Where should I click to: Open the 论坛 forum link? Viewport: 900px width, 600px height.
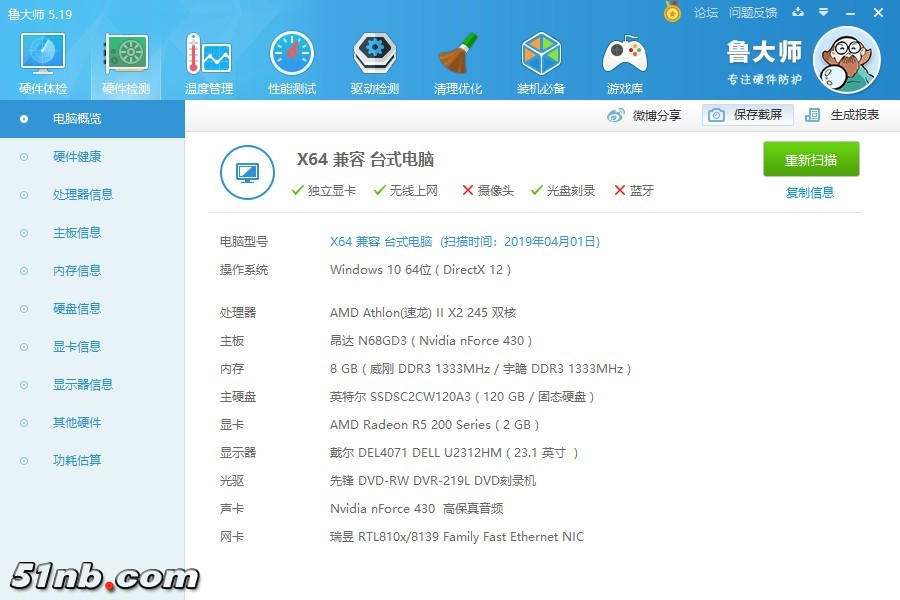[706, 13]
